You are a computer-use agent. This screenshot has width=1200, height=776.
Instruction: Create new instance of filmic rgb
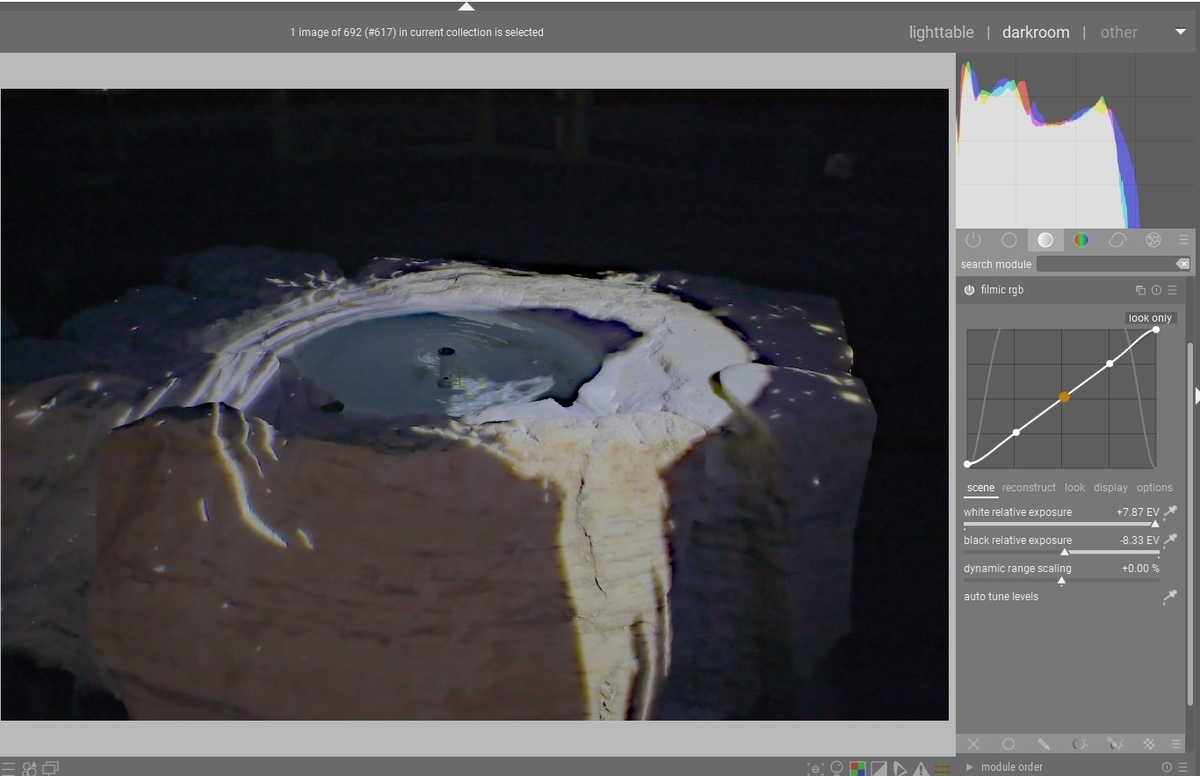(1140, 290)
